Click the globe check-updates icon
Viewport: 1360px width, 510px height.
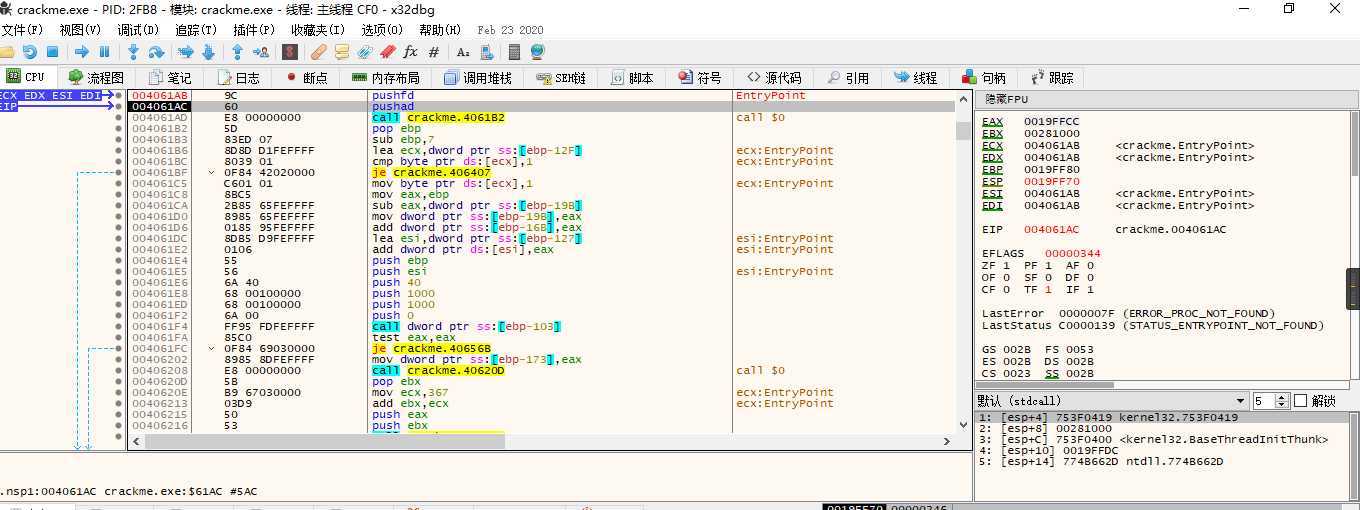point(538,52)
